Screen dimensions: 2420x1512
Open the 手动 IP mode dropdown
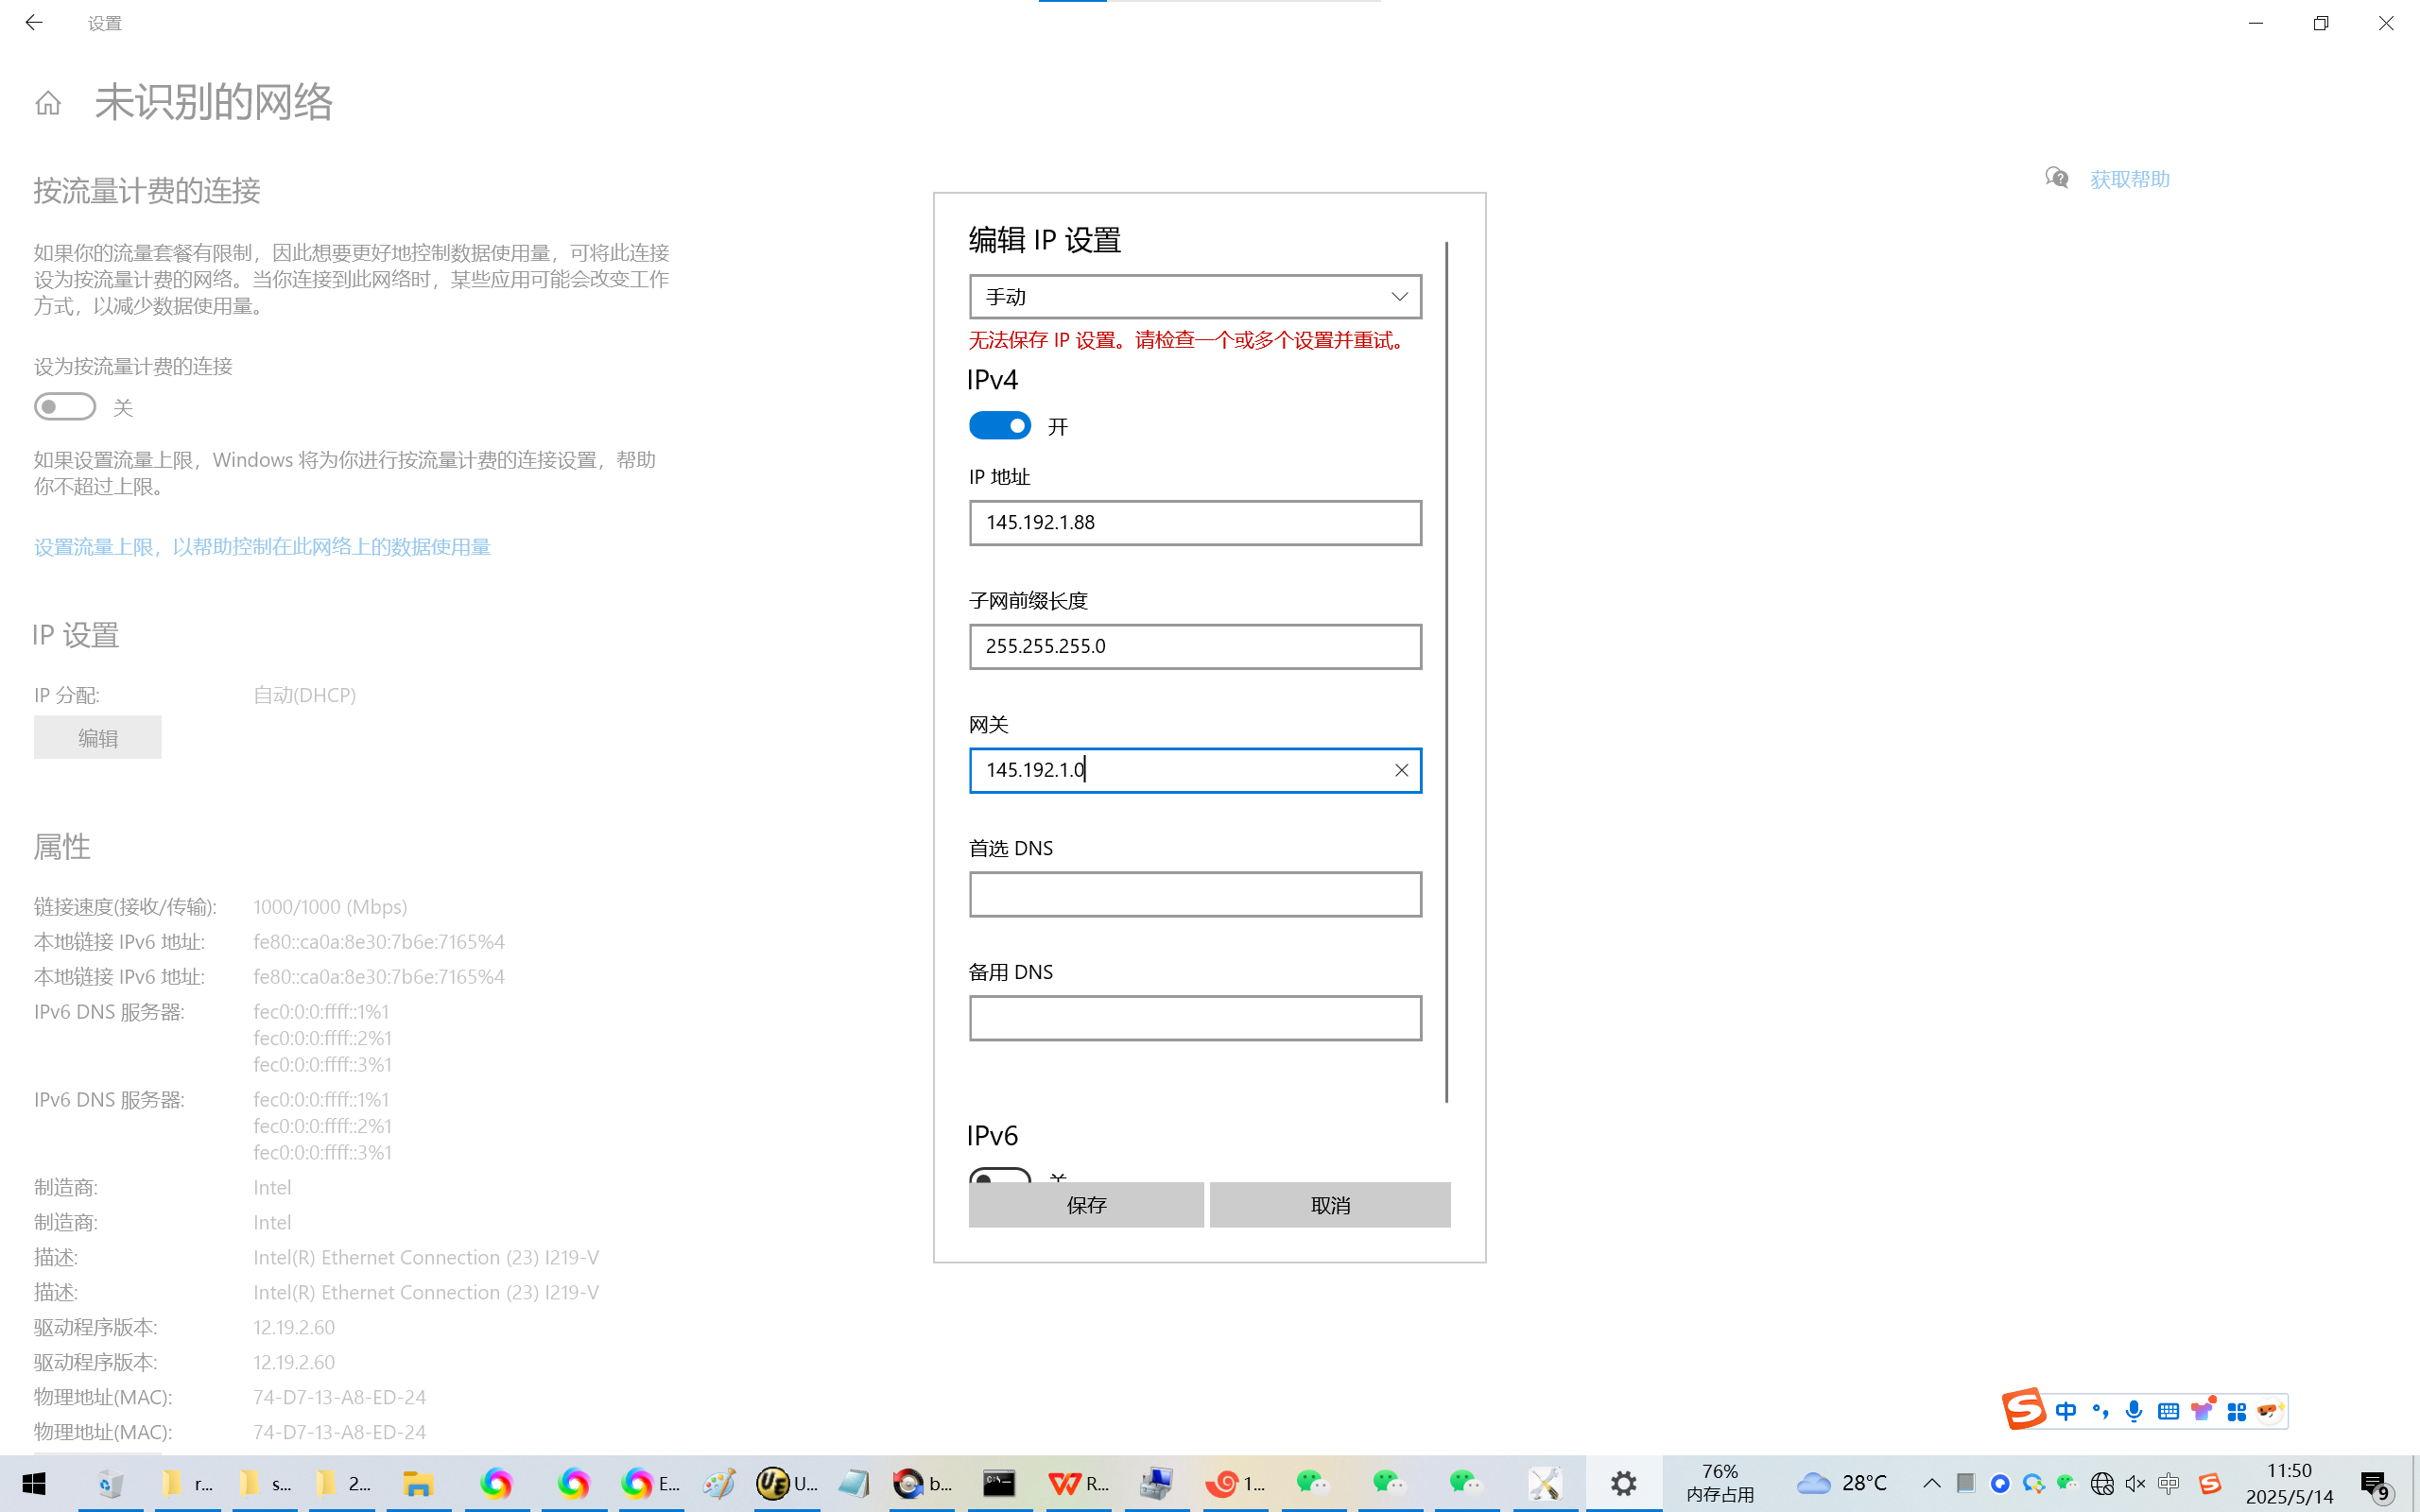tap(1195, 297)
